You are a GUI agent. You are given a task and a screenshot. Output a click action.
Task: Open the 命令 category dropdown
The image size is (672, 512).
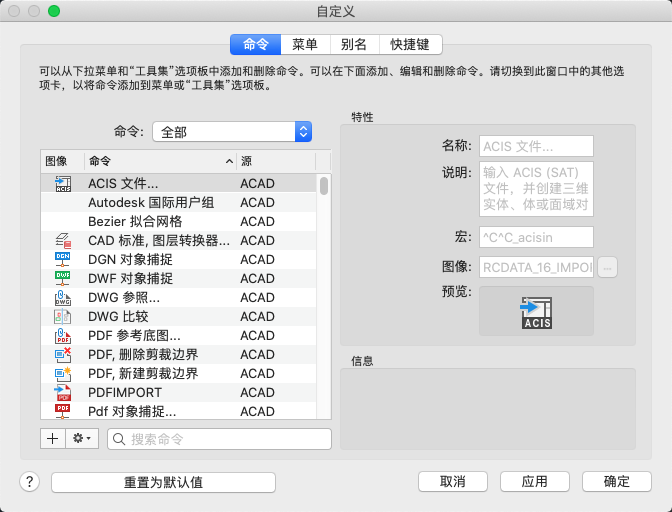point(232,132)
